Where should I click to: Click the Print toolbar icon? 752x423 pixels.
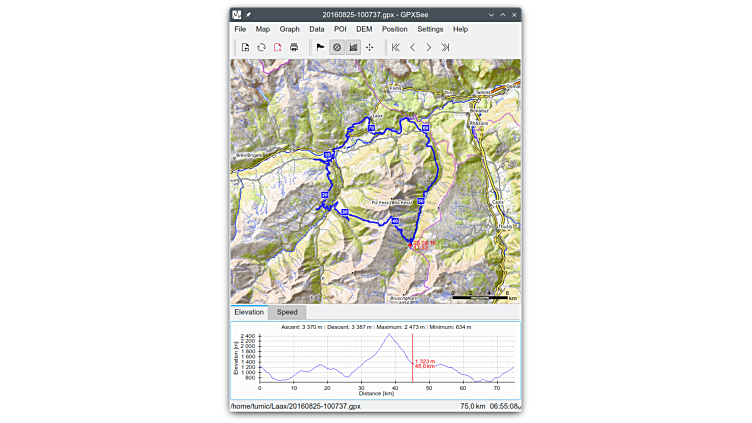coord(294,47)
